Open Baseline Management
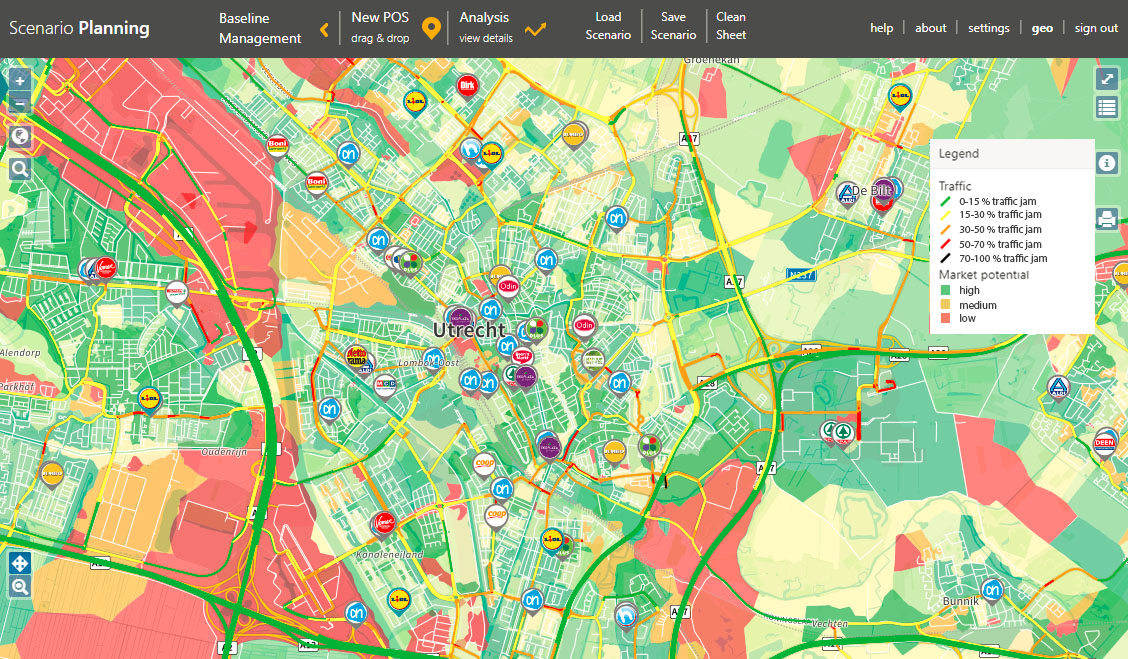 (x=260, y=29)
